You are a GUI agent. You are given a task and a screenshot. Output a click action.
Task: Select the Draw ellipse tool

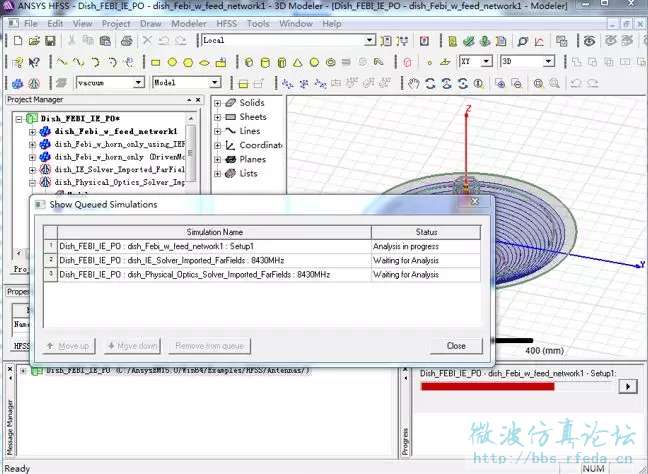(205, 62)
